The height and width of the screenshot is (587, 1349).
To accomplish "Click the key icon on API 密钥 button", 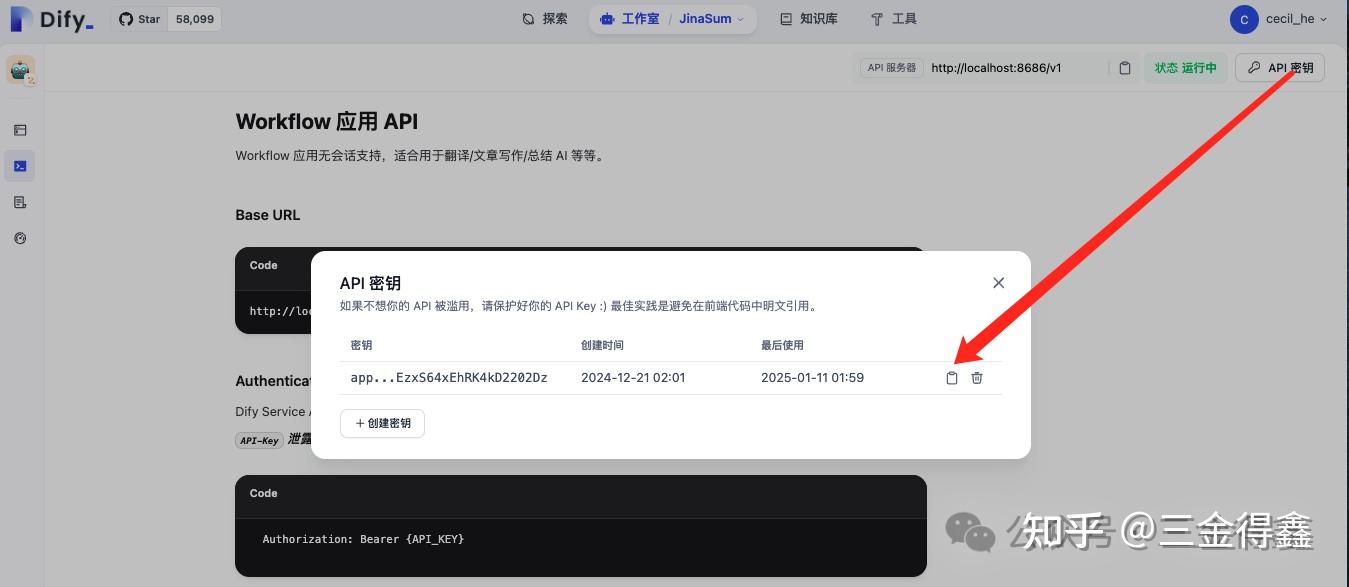I will click(x=1254, y=67).
